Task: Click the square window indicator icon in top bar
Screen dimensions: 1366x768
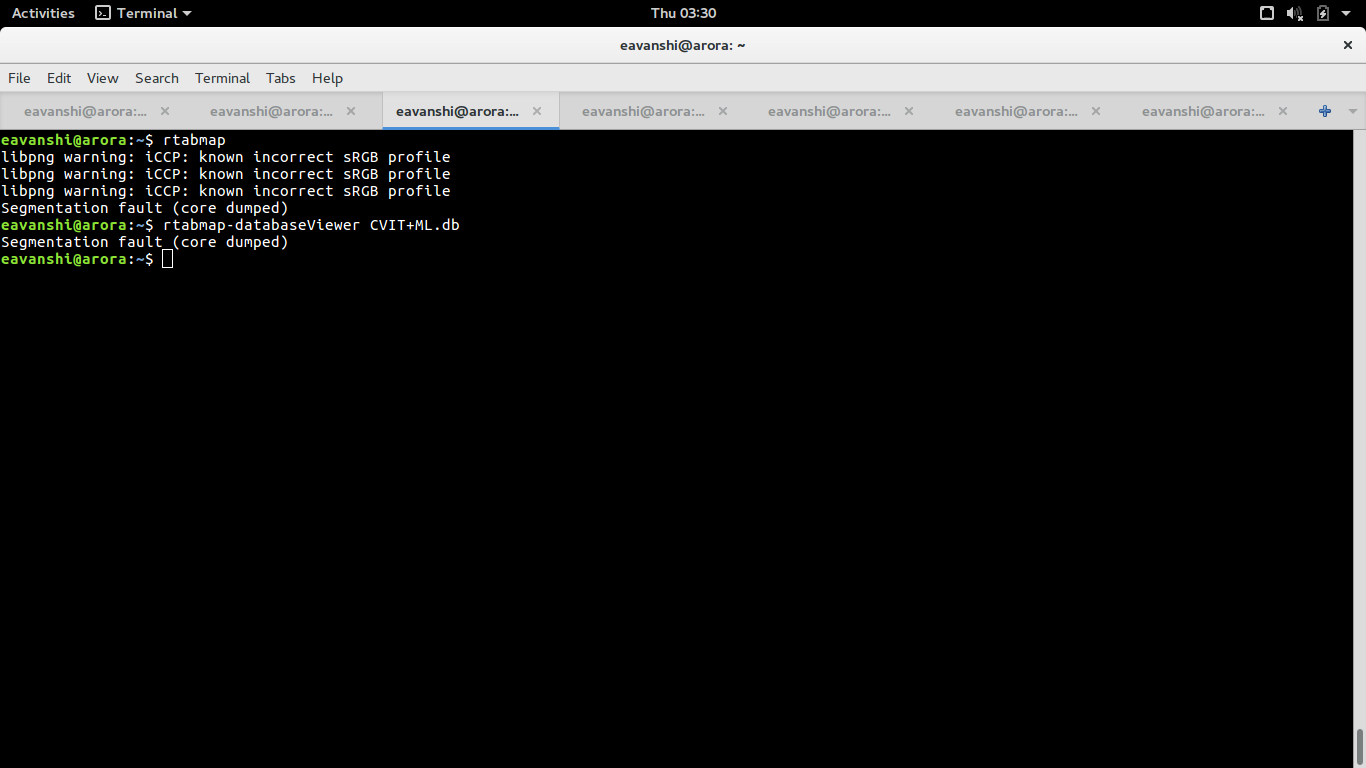Action: coord(1267,13)
